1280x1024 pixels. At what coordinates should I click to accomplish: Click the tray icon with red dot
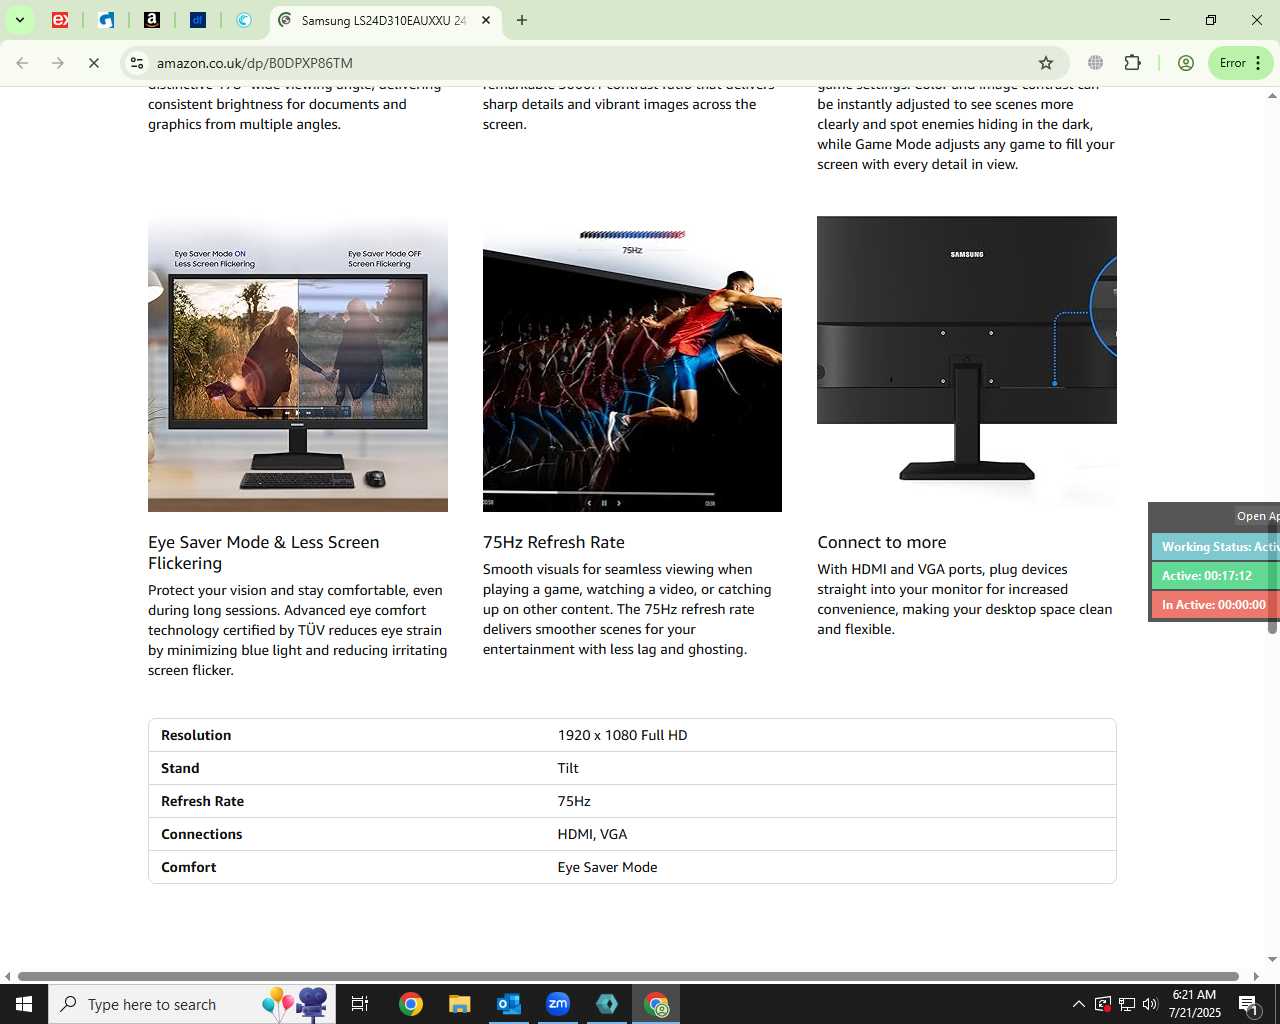pyautogui.click(x=1102, y=1004)
